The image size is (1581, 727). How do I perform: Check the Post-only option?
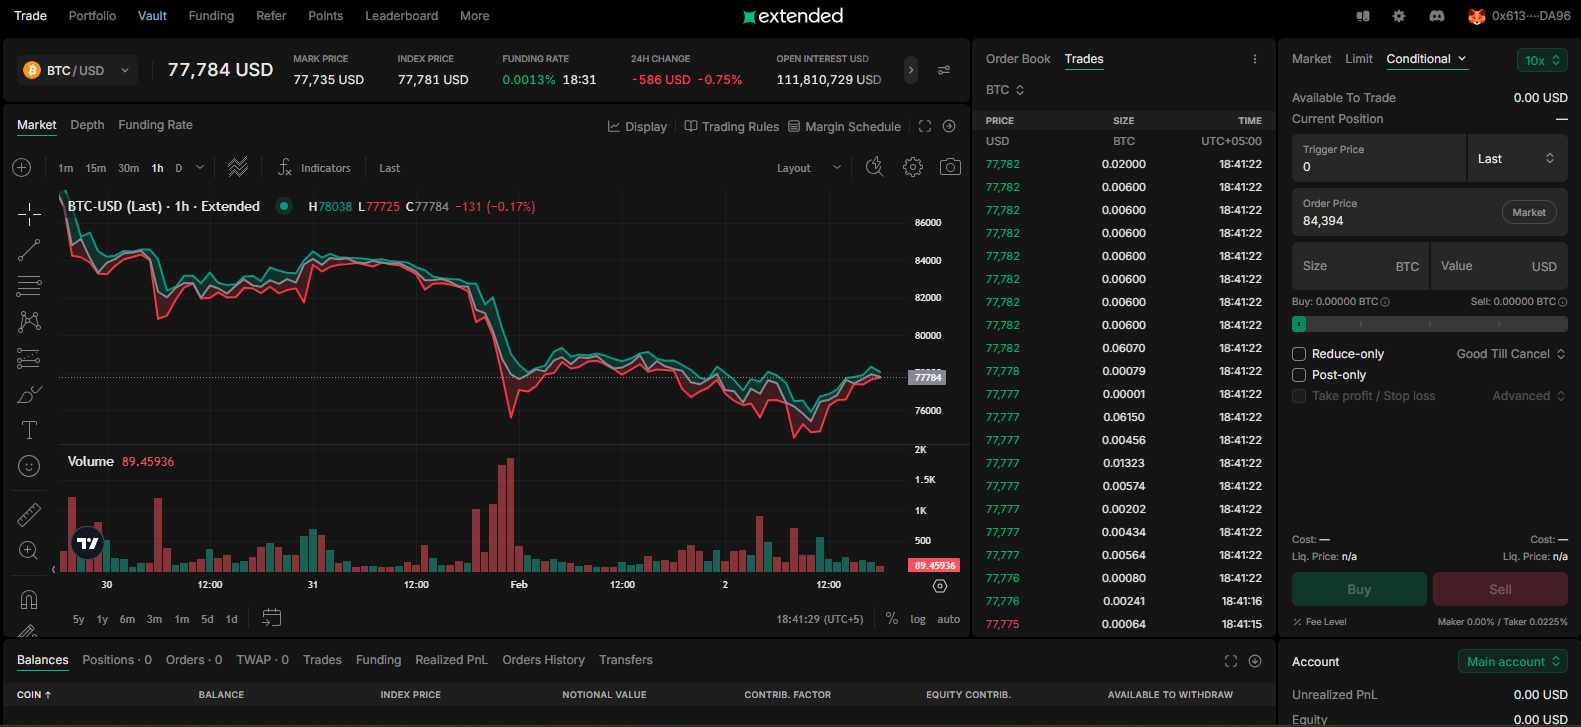1299,375
